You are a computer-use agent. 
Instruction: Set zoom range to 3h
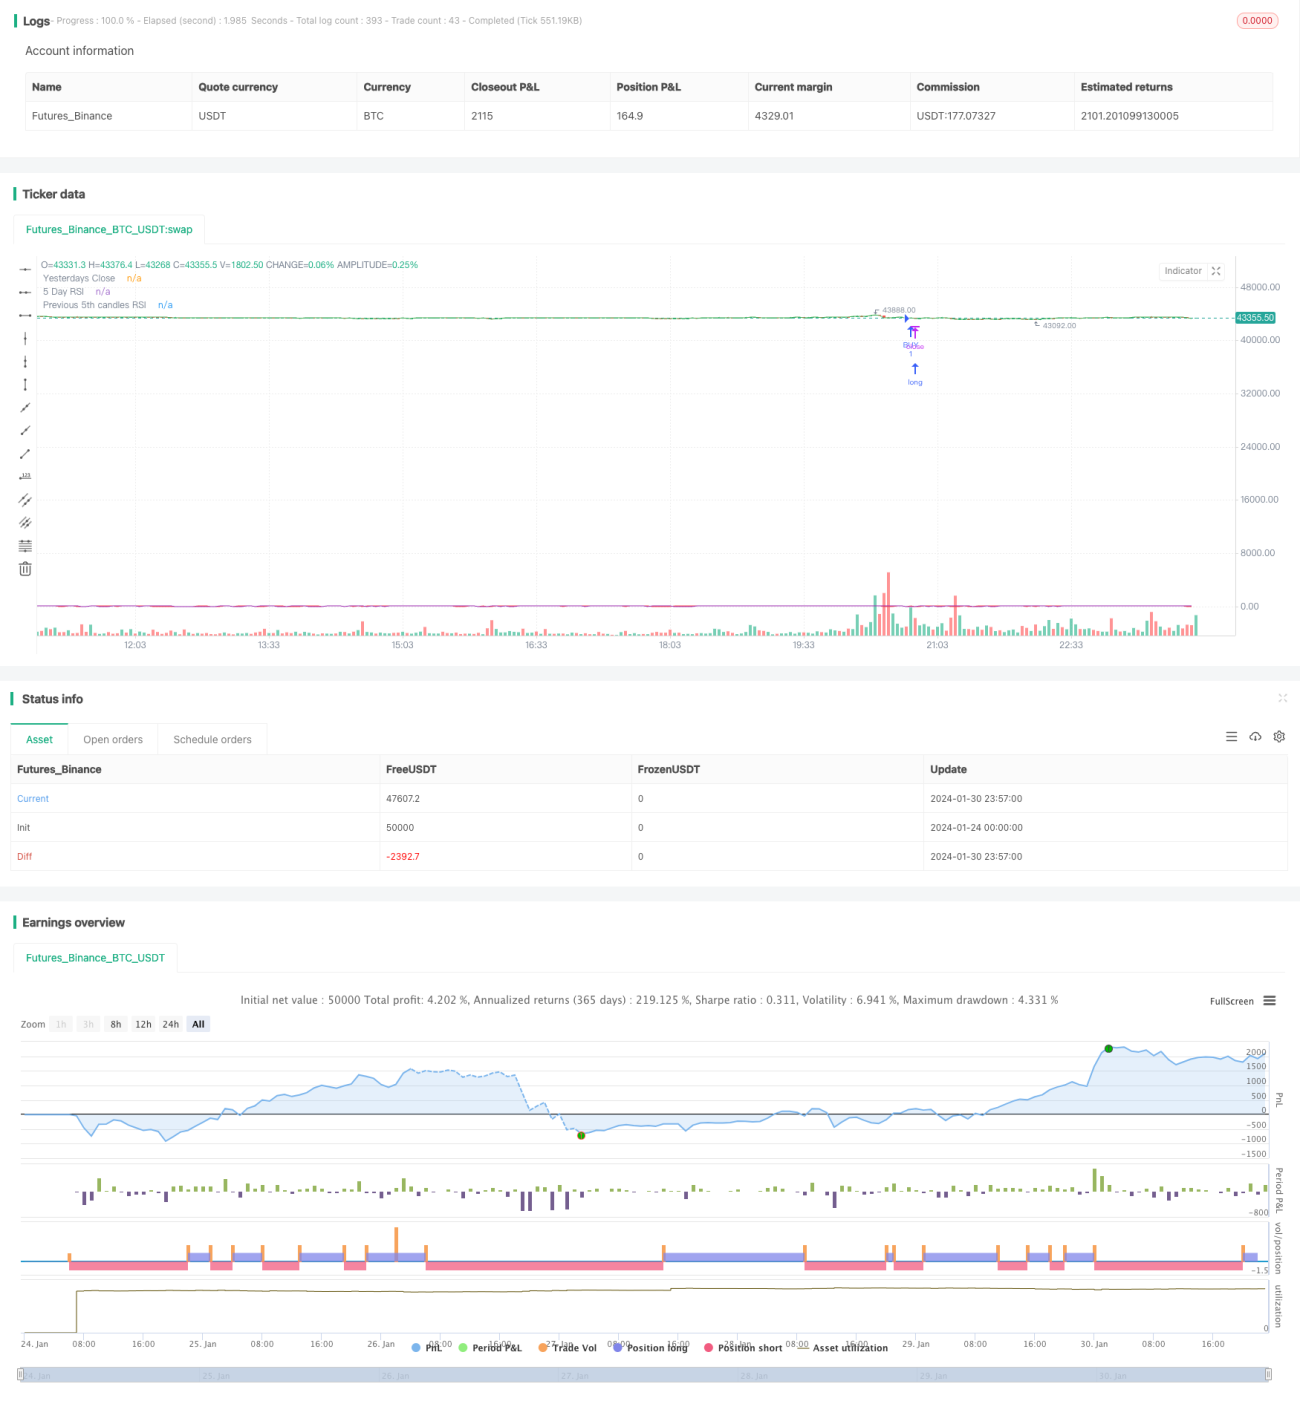tap(88, 1024)
